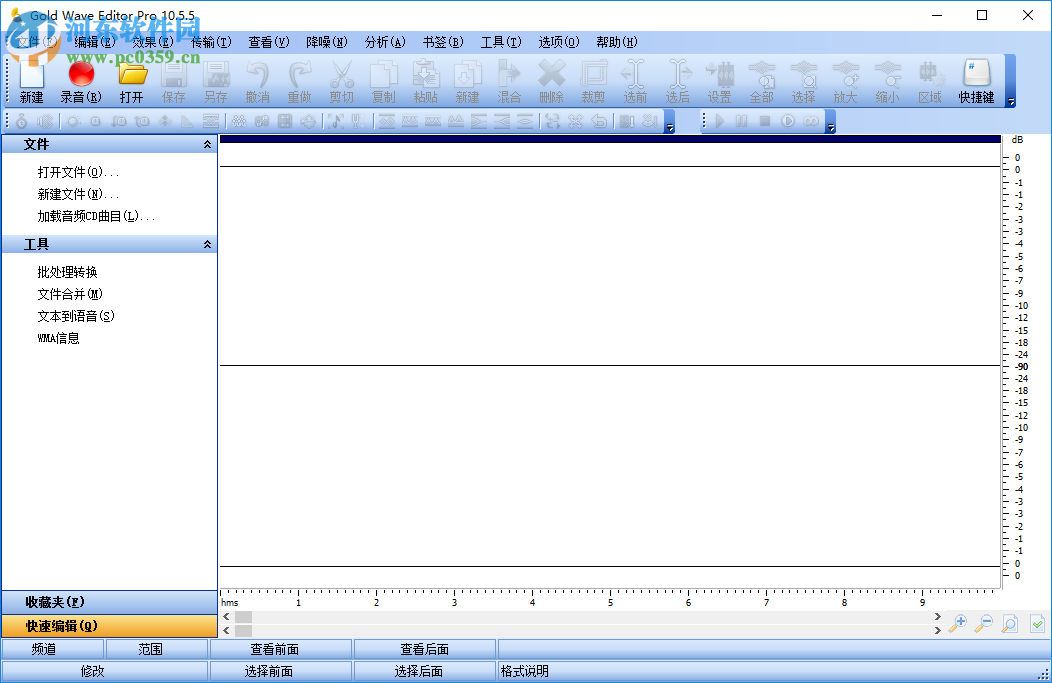Click the 剪切 (Cut) scissors icon
The width and height of the screenshot is (1052, 683).
tap(341, 80)
